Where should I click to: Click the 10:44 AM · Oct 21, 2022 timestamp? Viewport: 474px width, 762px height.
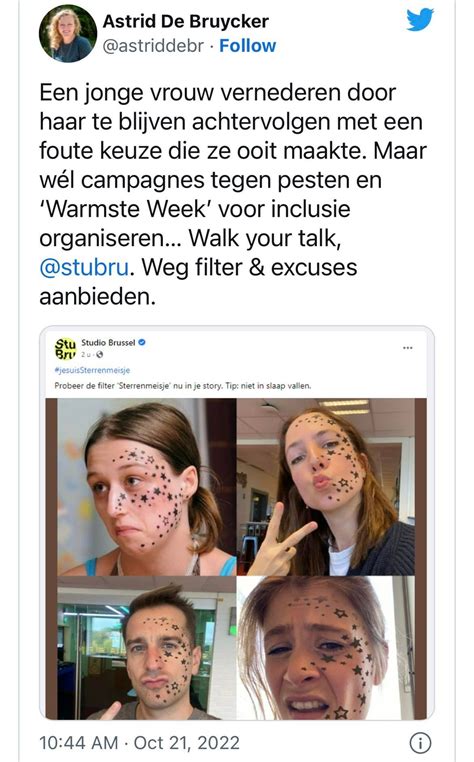[140, 743]
